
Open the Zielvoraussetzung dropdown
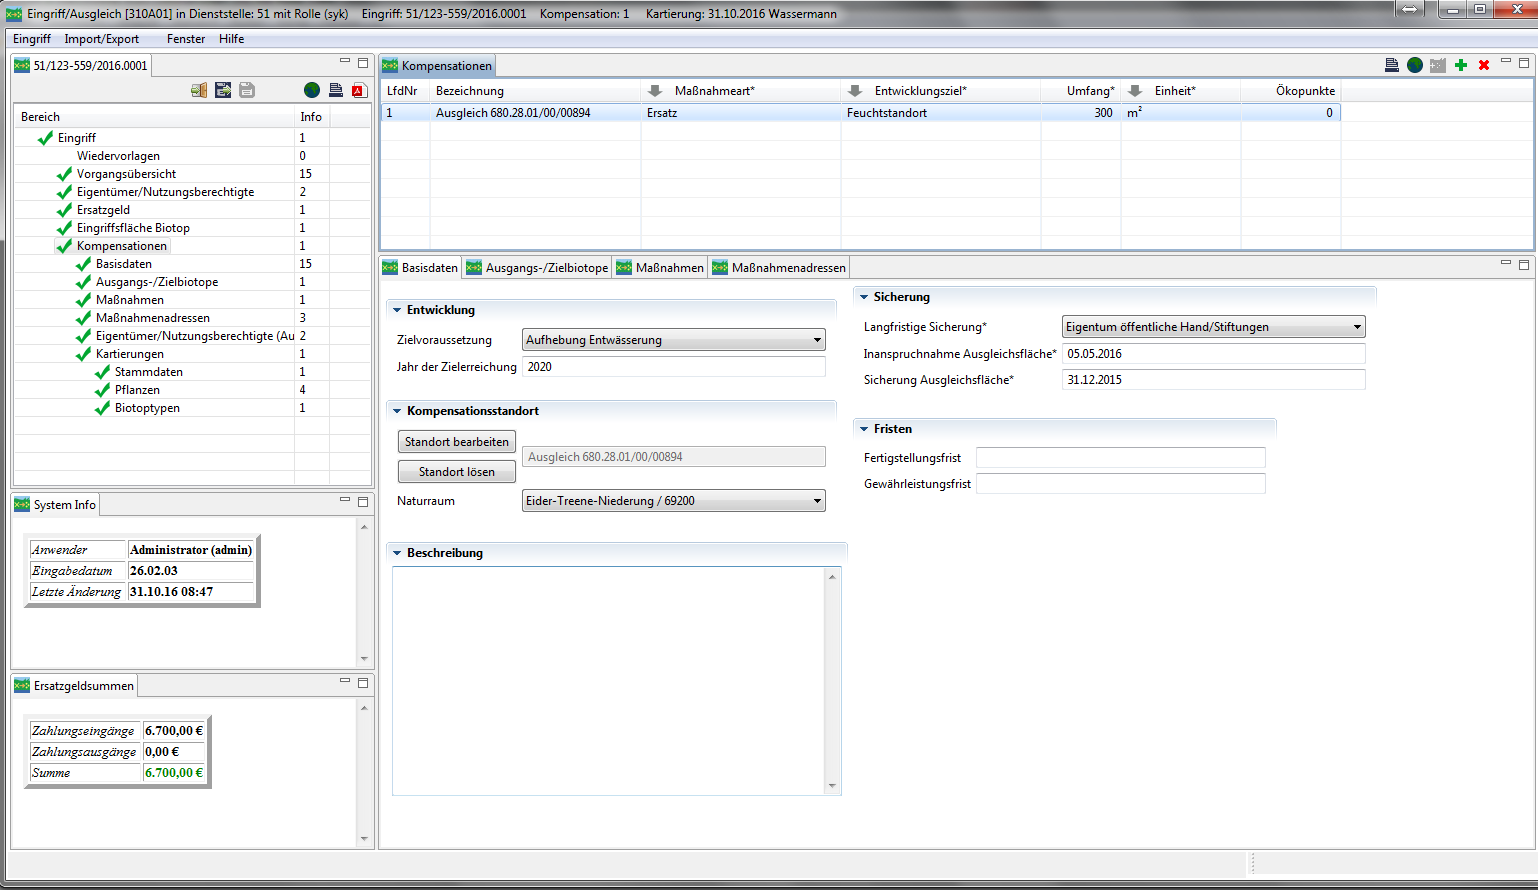pyautogui.click(x=817, y=340)
